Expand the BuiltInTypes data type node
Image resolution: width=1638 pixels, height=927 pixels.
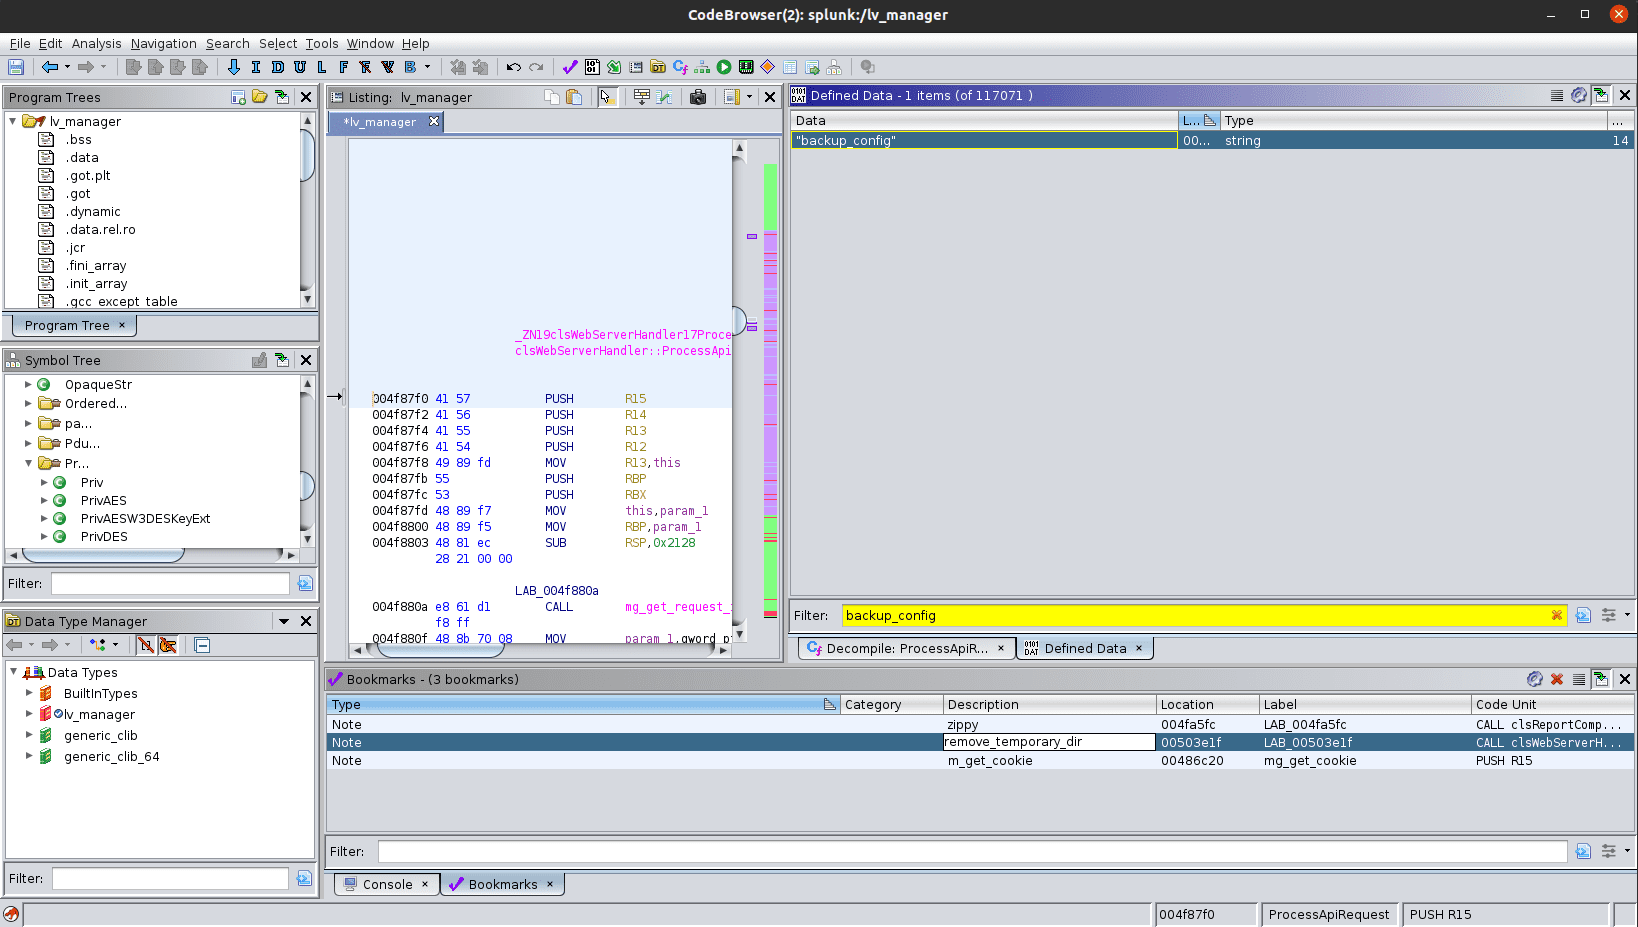pos(29,693)
